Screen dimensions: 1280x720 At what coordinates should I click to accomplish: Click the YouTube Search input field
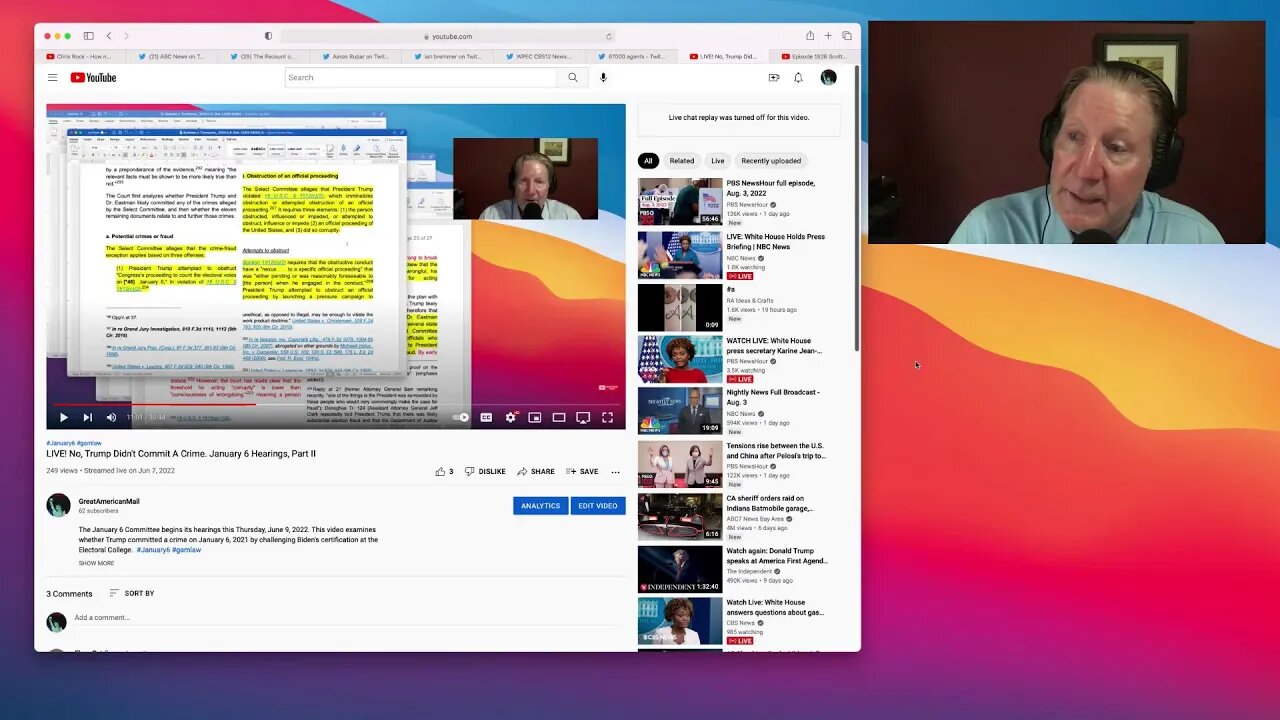click(x=420, y=77)
